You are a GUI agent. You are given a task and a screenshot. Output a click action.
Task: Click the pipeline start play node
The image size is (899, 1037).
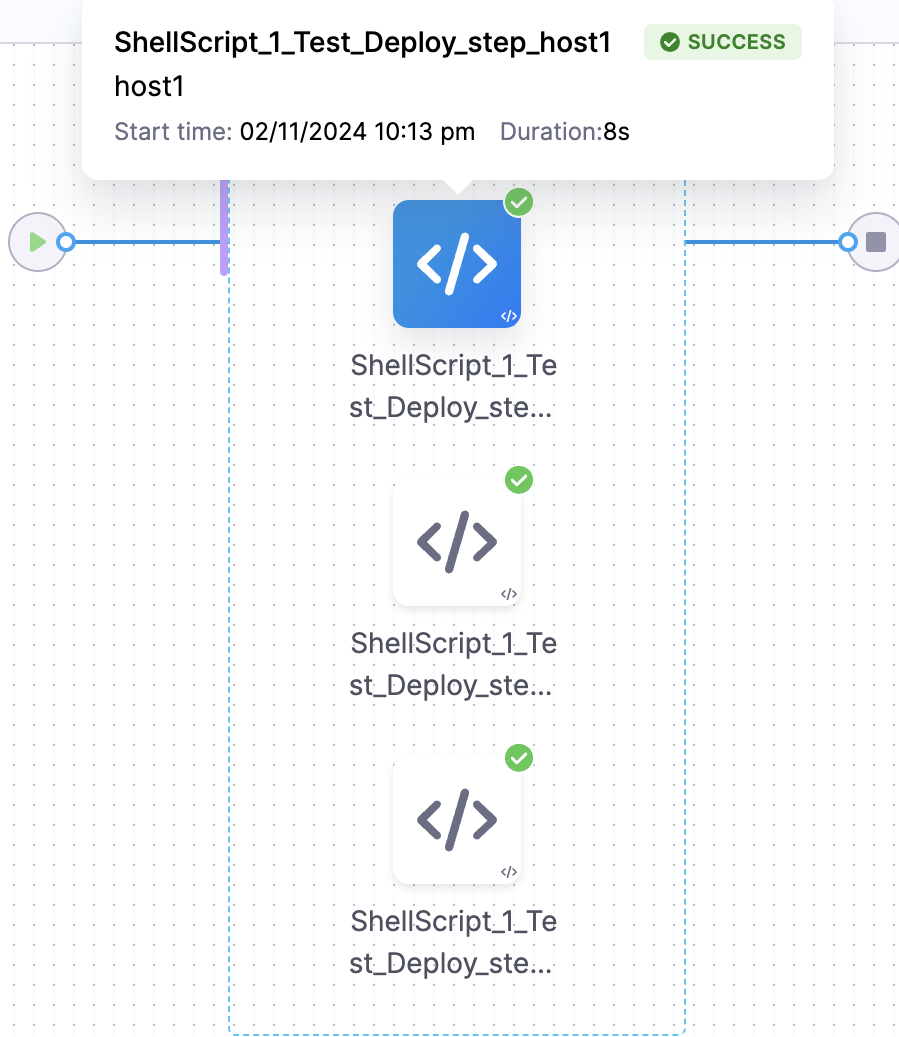(x=37, y=242)
